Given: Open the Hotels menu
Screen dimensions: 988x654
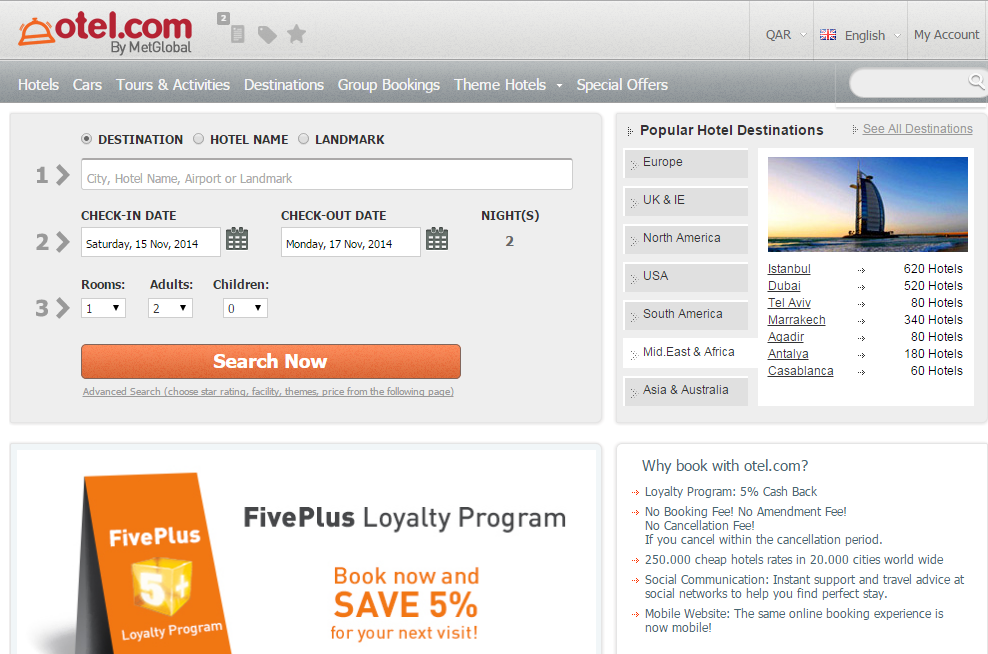Looking at the screenshot, I should click(x=38, y=84).
